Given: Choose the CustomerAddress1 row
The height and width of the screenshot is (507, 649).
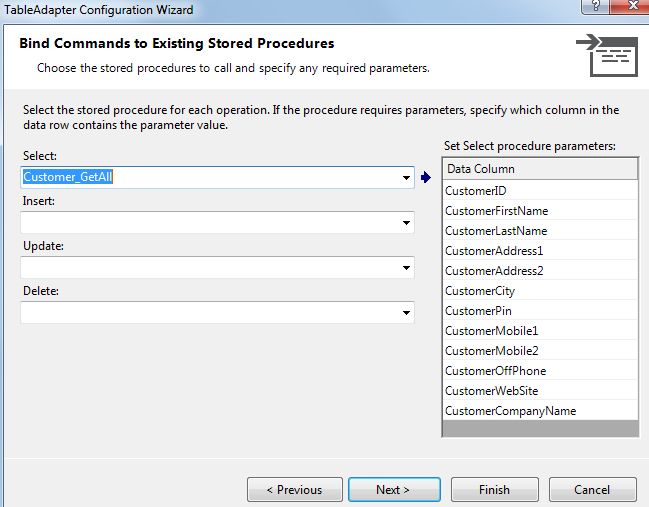Looking at the screenshot, I should pos(540,251).
